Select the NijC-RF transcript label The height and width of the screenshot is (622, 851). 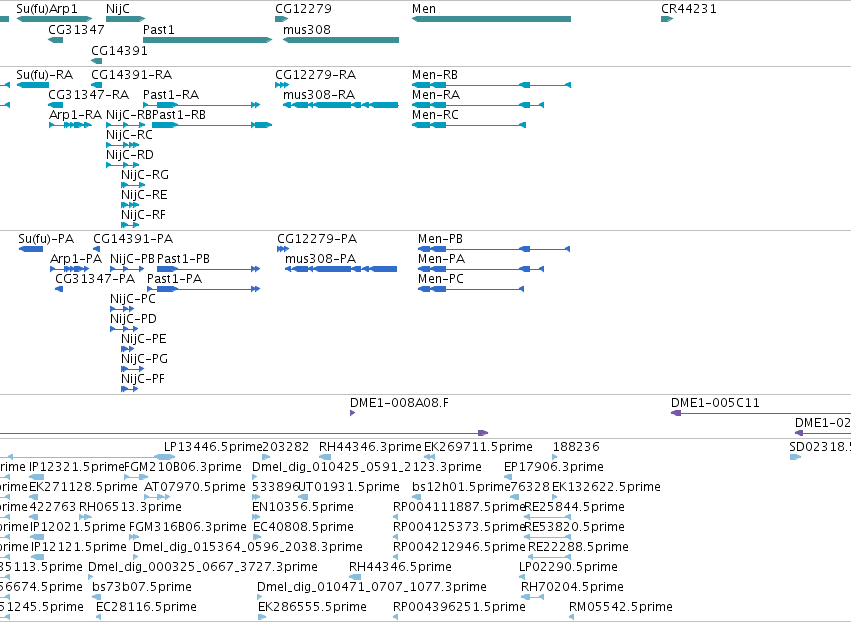click(x=143, y=215)
